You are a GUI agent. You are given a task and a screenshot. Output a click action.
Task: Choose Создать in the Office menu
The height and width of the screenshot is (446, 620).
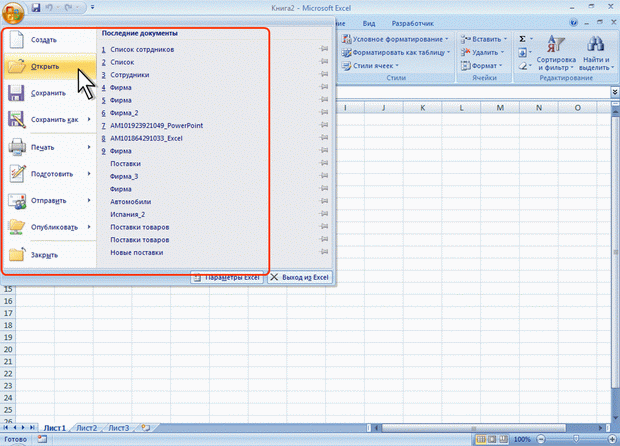click(x=50, y=40)
